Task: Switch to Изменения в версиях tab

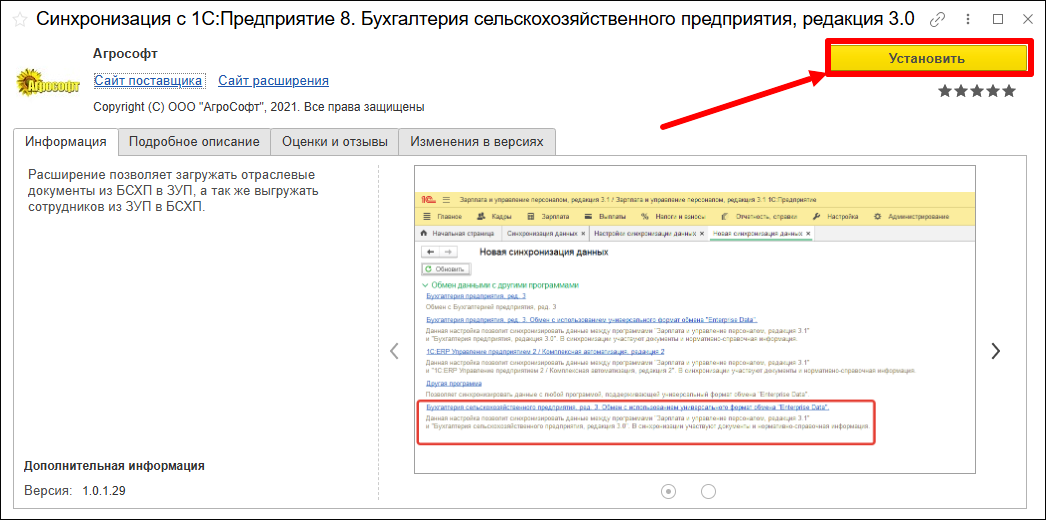Action: point(477,142)
